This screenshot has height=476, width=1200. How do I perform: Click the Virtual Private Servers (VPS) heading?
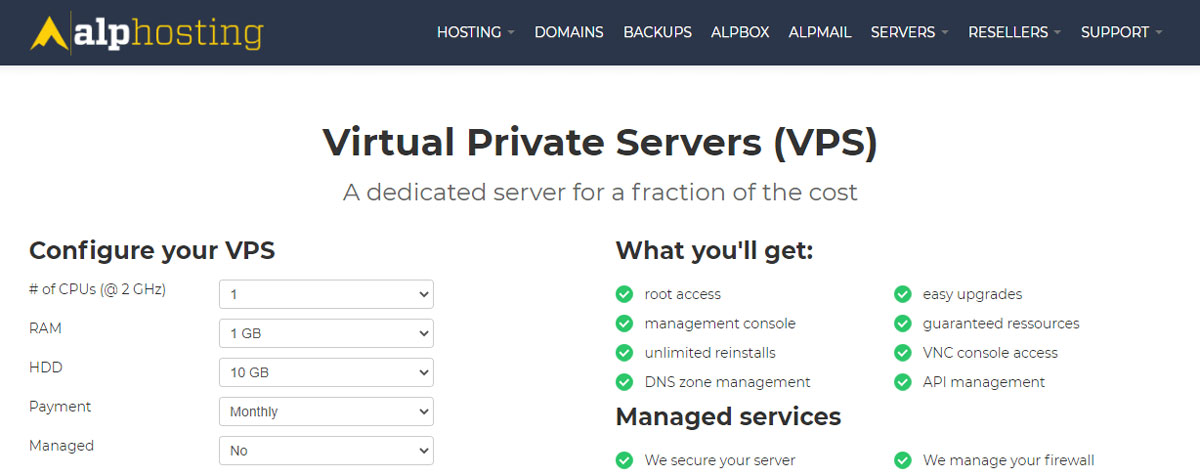pyautogui.click(x=600, y=142)
